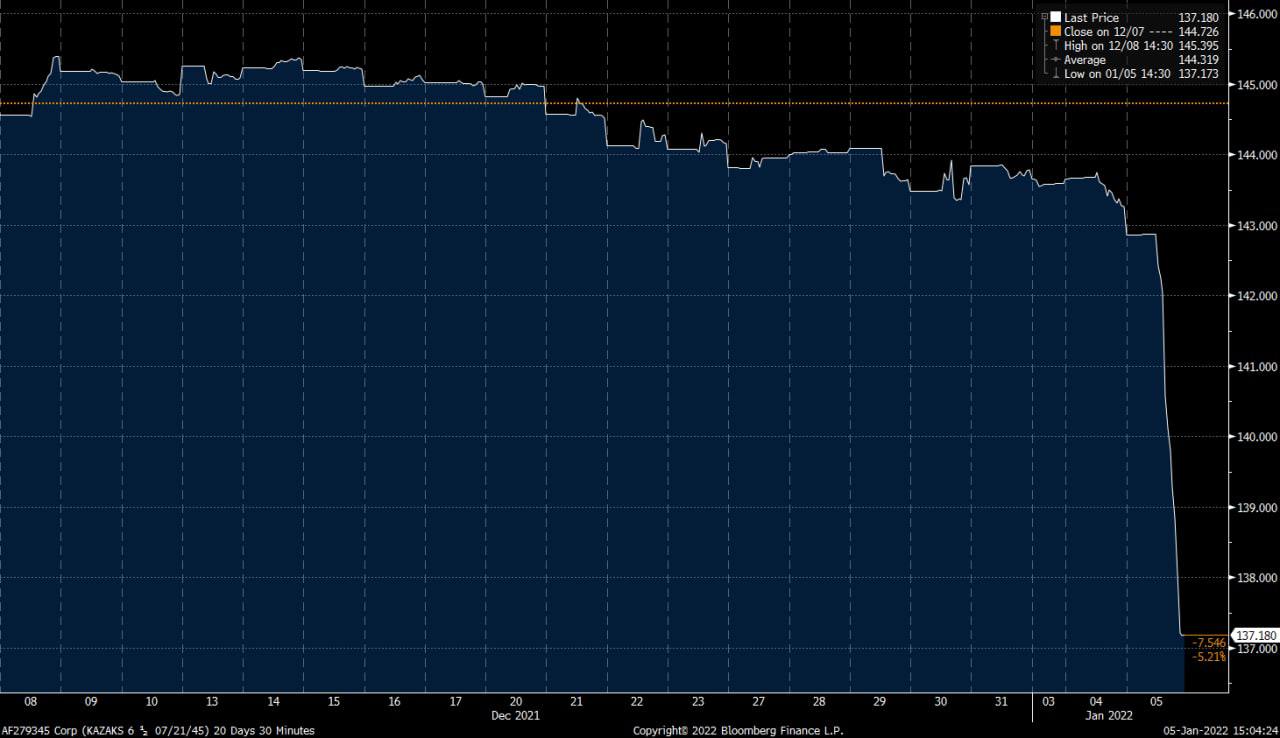Click the -5.21% percent change tag
This screenshot has width=1280, height=738.
click(x=1209, y=656)
